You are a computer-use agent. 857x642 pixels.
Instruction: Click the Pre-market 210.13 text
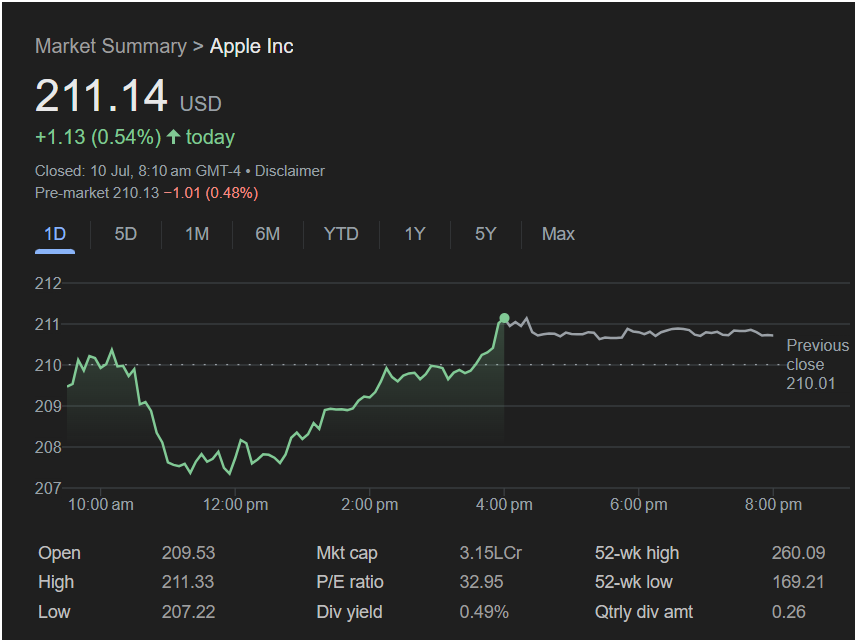[x=97, y=193]
